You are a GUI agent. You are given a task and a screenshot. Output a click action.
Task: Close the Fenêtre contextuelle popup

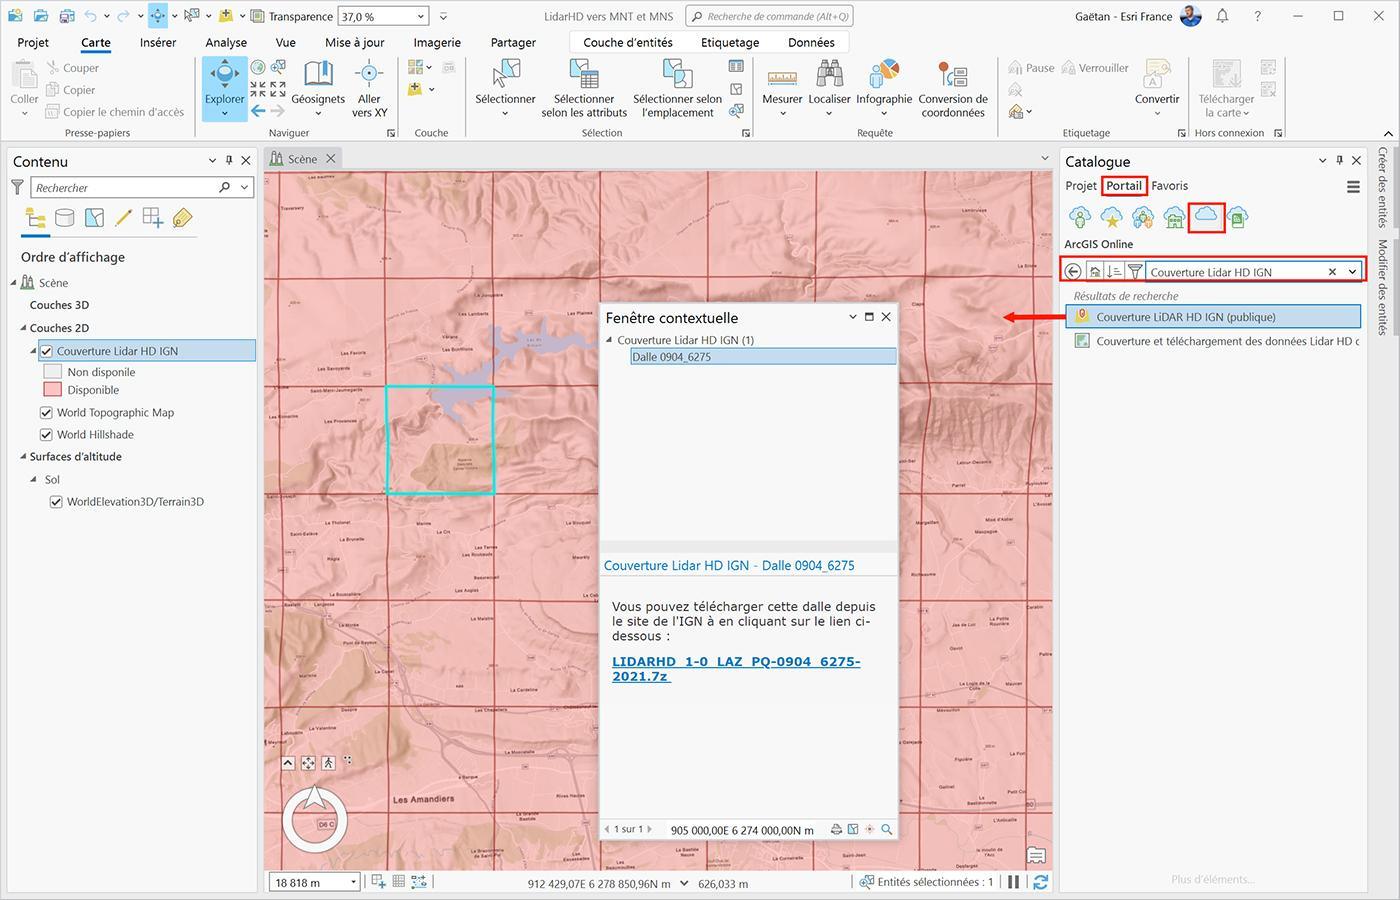(x=886, y=317)
